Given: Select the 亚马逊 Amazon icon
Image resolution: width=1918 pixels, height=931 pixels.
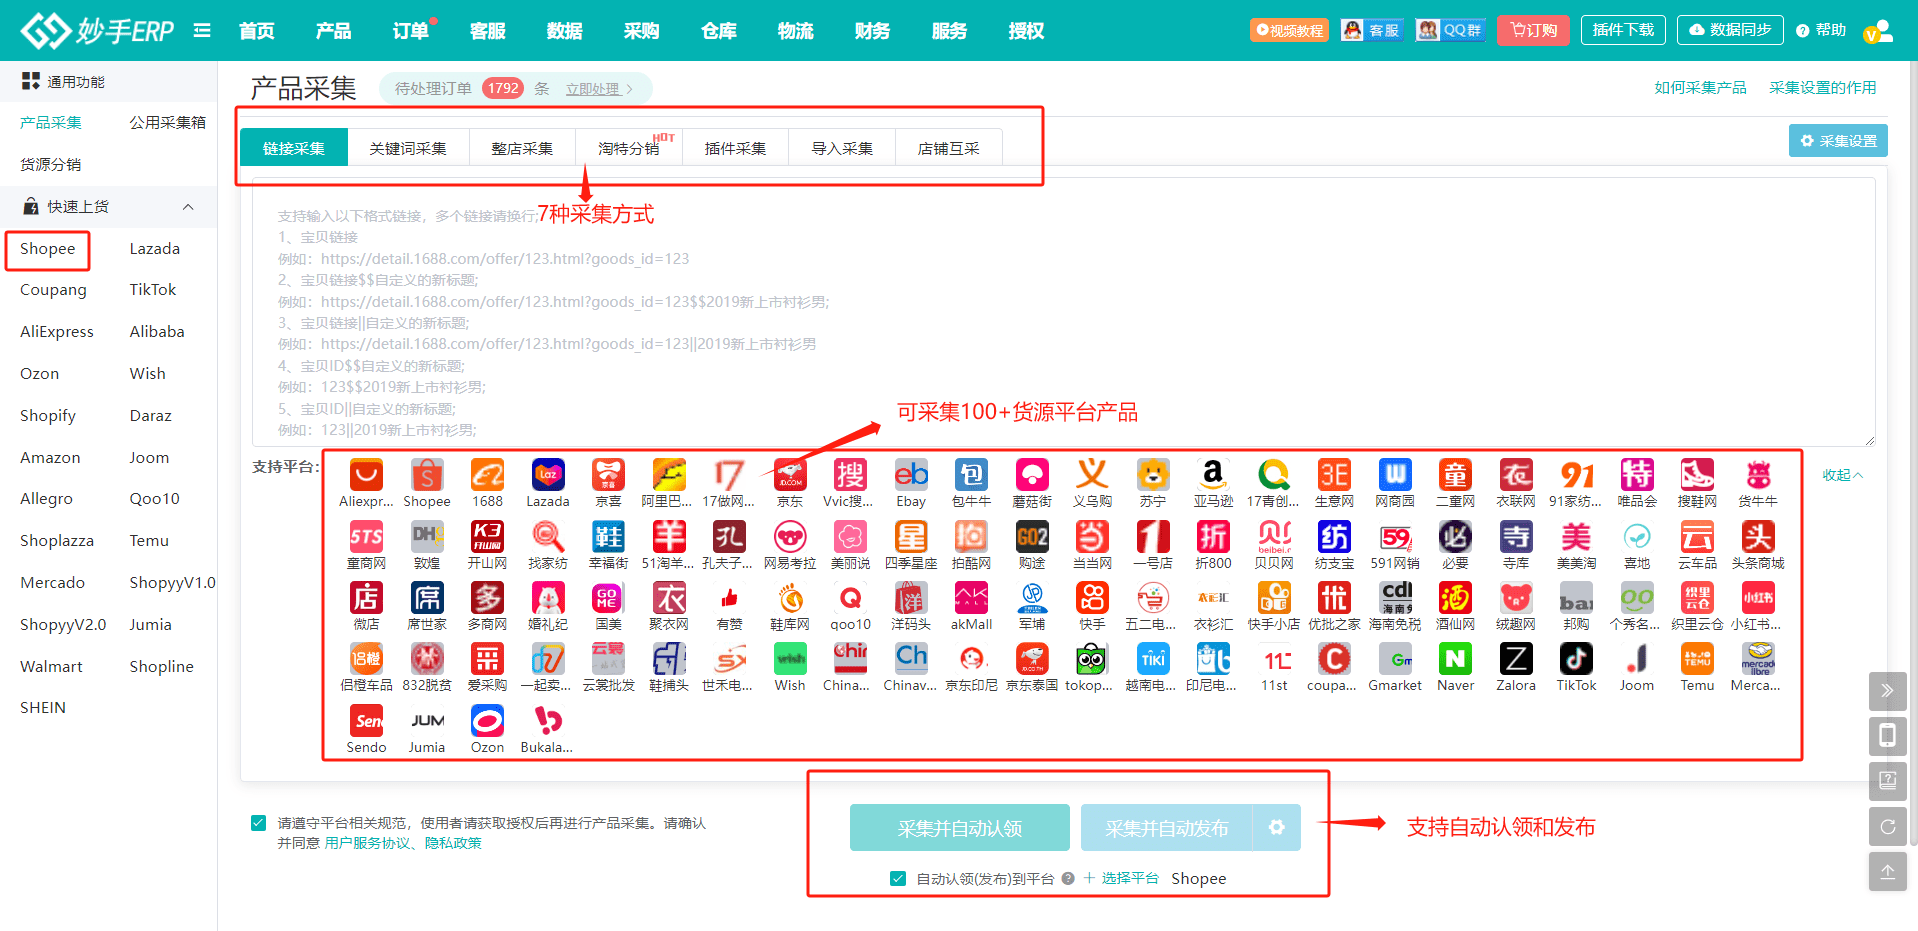Looking at the screenshot, I should point(1213,475).
